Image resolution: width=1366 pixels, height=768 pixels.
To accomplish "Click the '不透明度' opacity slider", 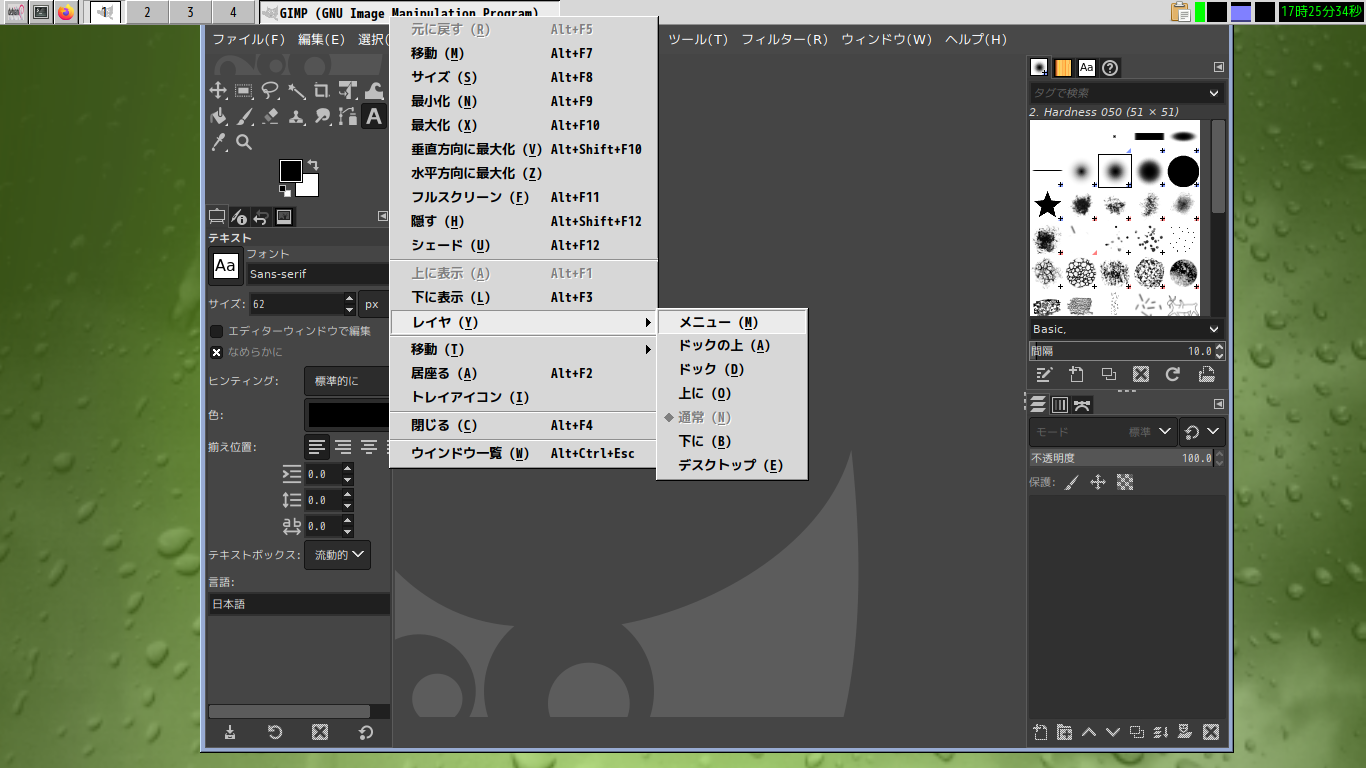I will [x=1120, y=458].
